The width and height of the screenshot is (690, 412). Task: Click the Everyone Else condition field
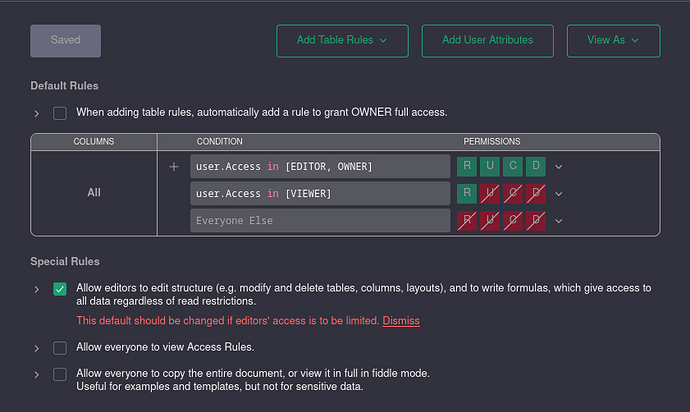point(320,221)
